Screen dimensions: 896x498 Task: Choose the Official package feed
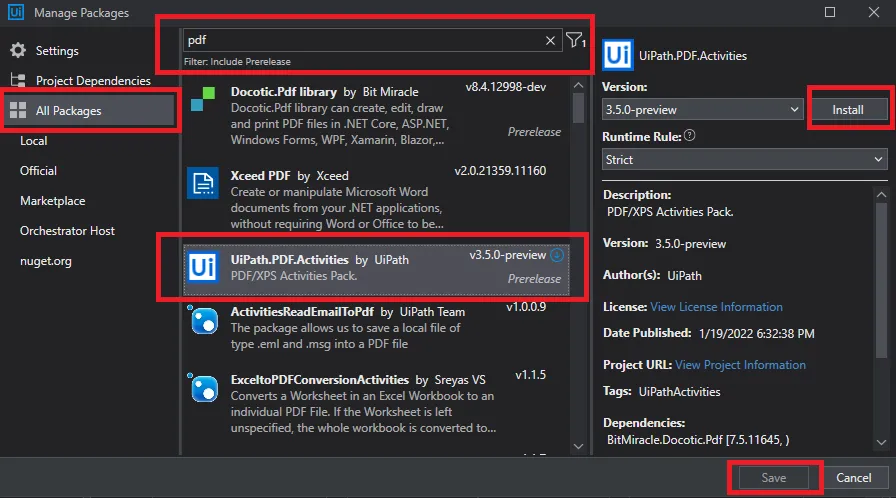39,171
